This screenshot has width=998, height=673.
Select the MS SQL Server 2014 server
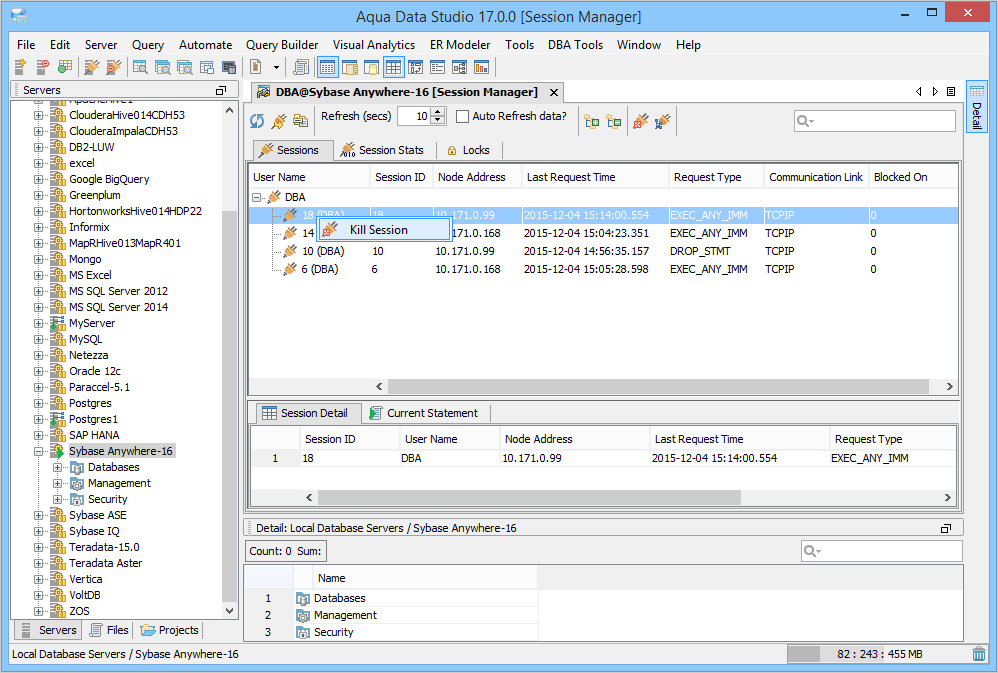tap(118, 307)
